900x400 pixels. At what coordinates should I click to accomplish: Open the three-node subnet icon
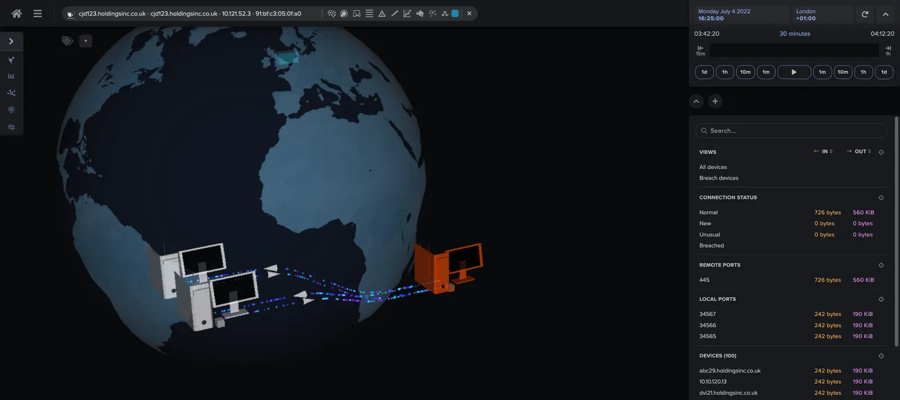(x=444, y=13)
